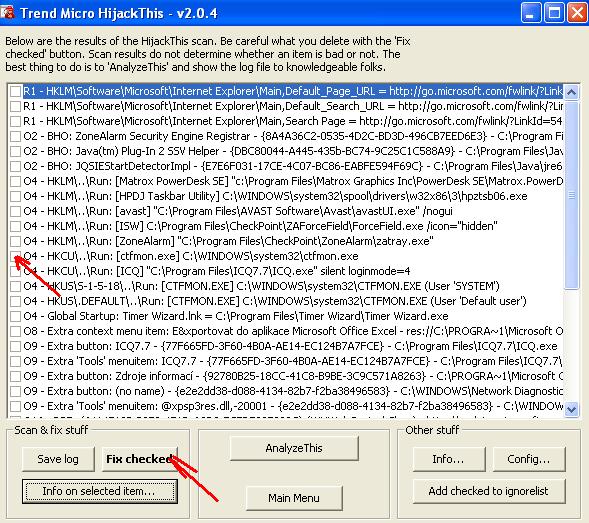This screenshot has width=589, height=523.
Task: Tick the ZoneAlarm zatray.exe checkbox
Action: (15, 241)
